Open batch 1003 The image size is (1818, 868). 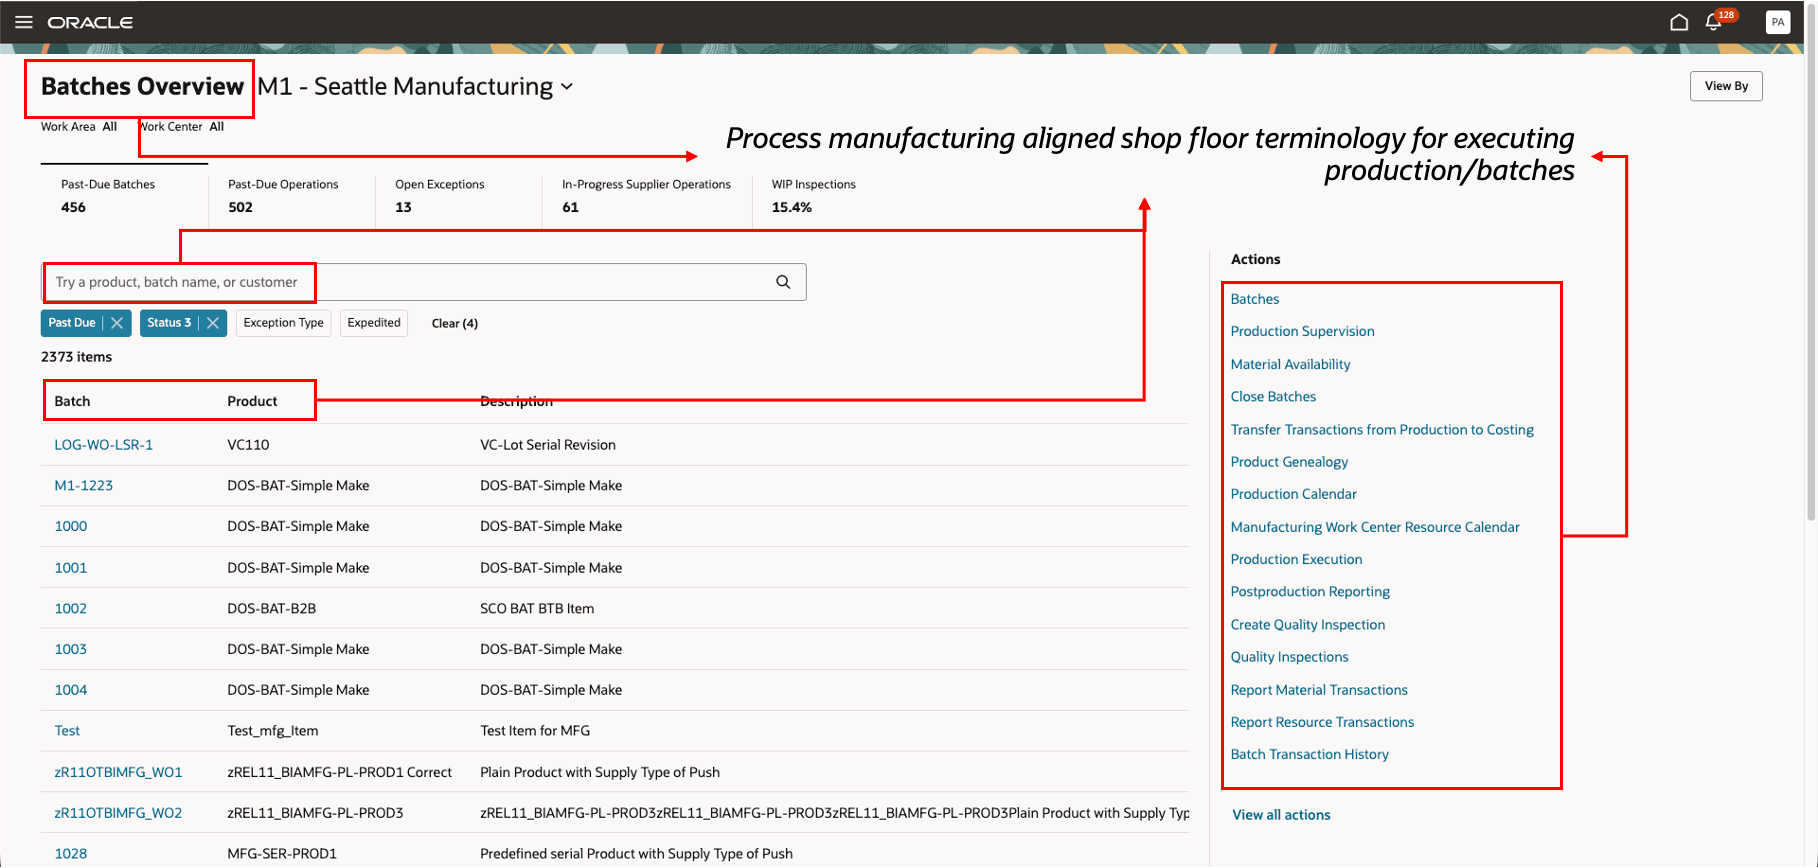point(71,650)
